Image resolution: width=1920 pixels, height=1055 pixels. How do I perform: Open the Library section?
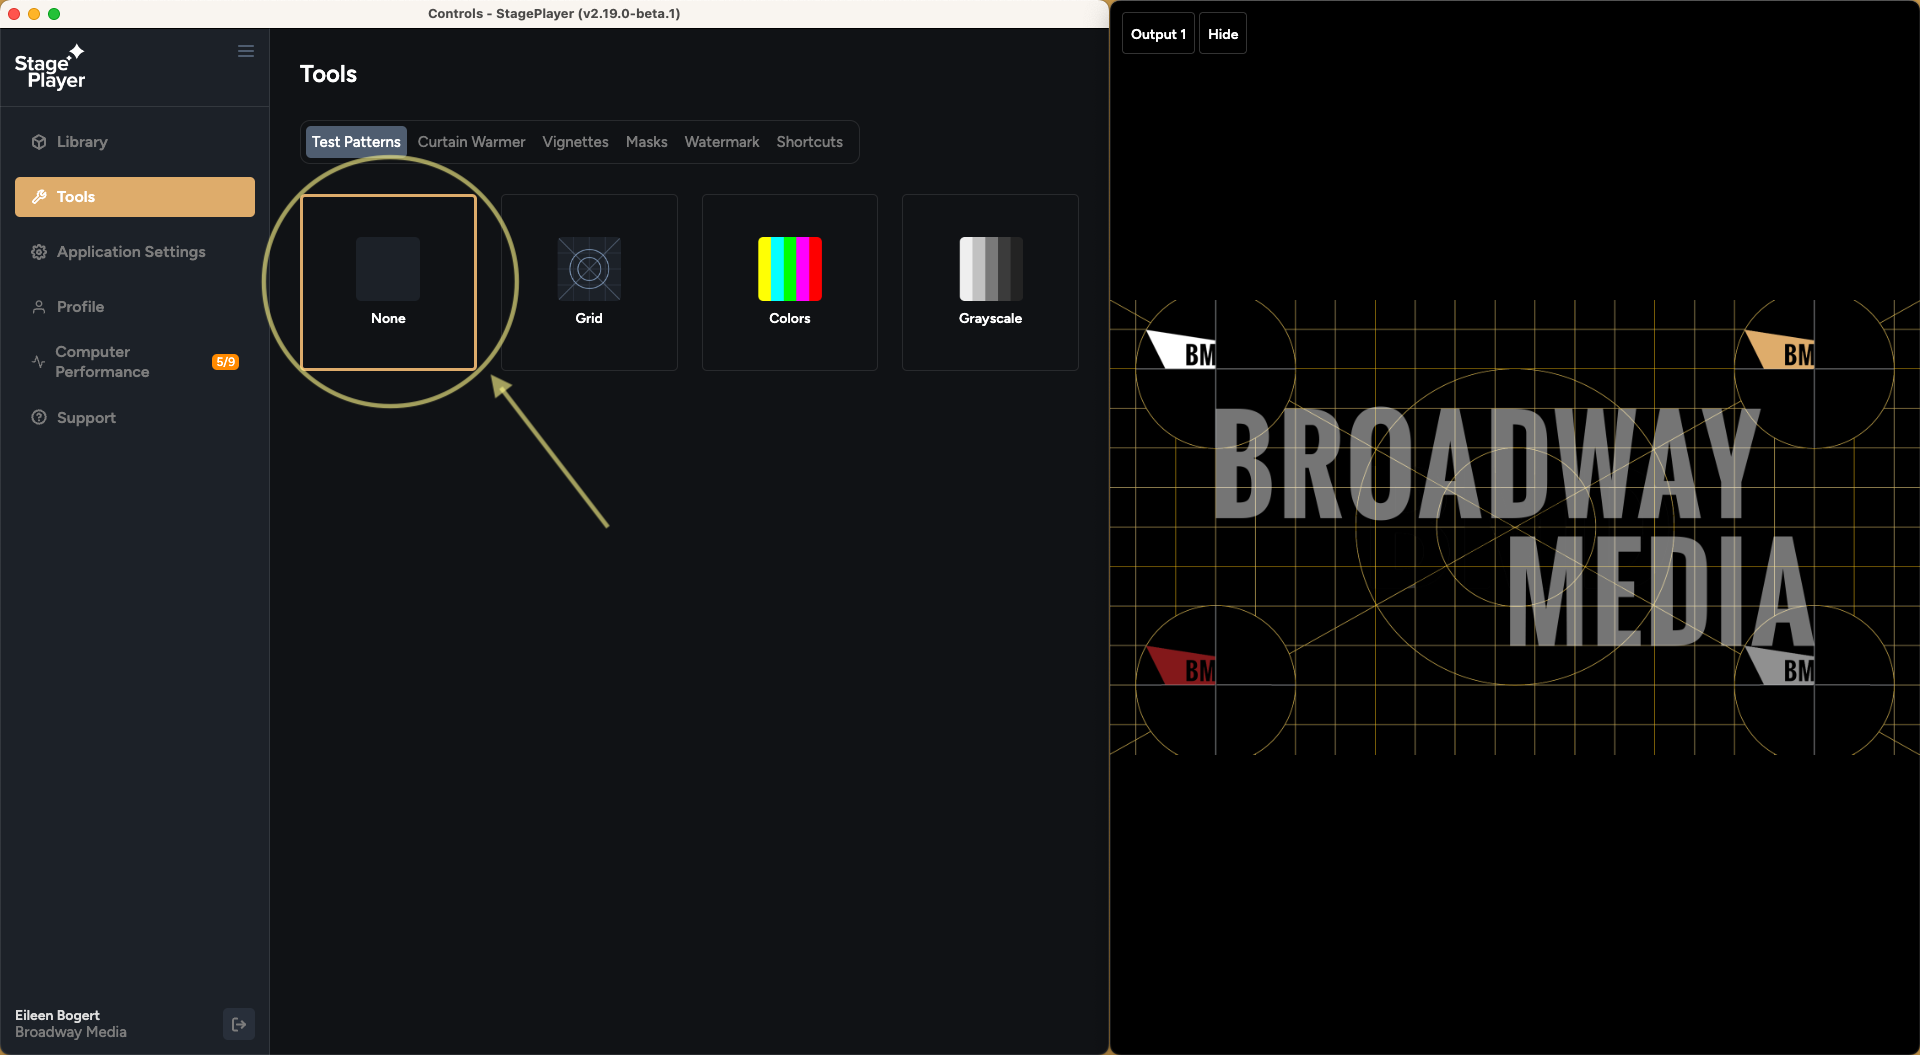[x=135, y=142]
